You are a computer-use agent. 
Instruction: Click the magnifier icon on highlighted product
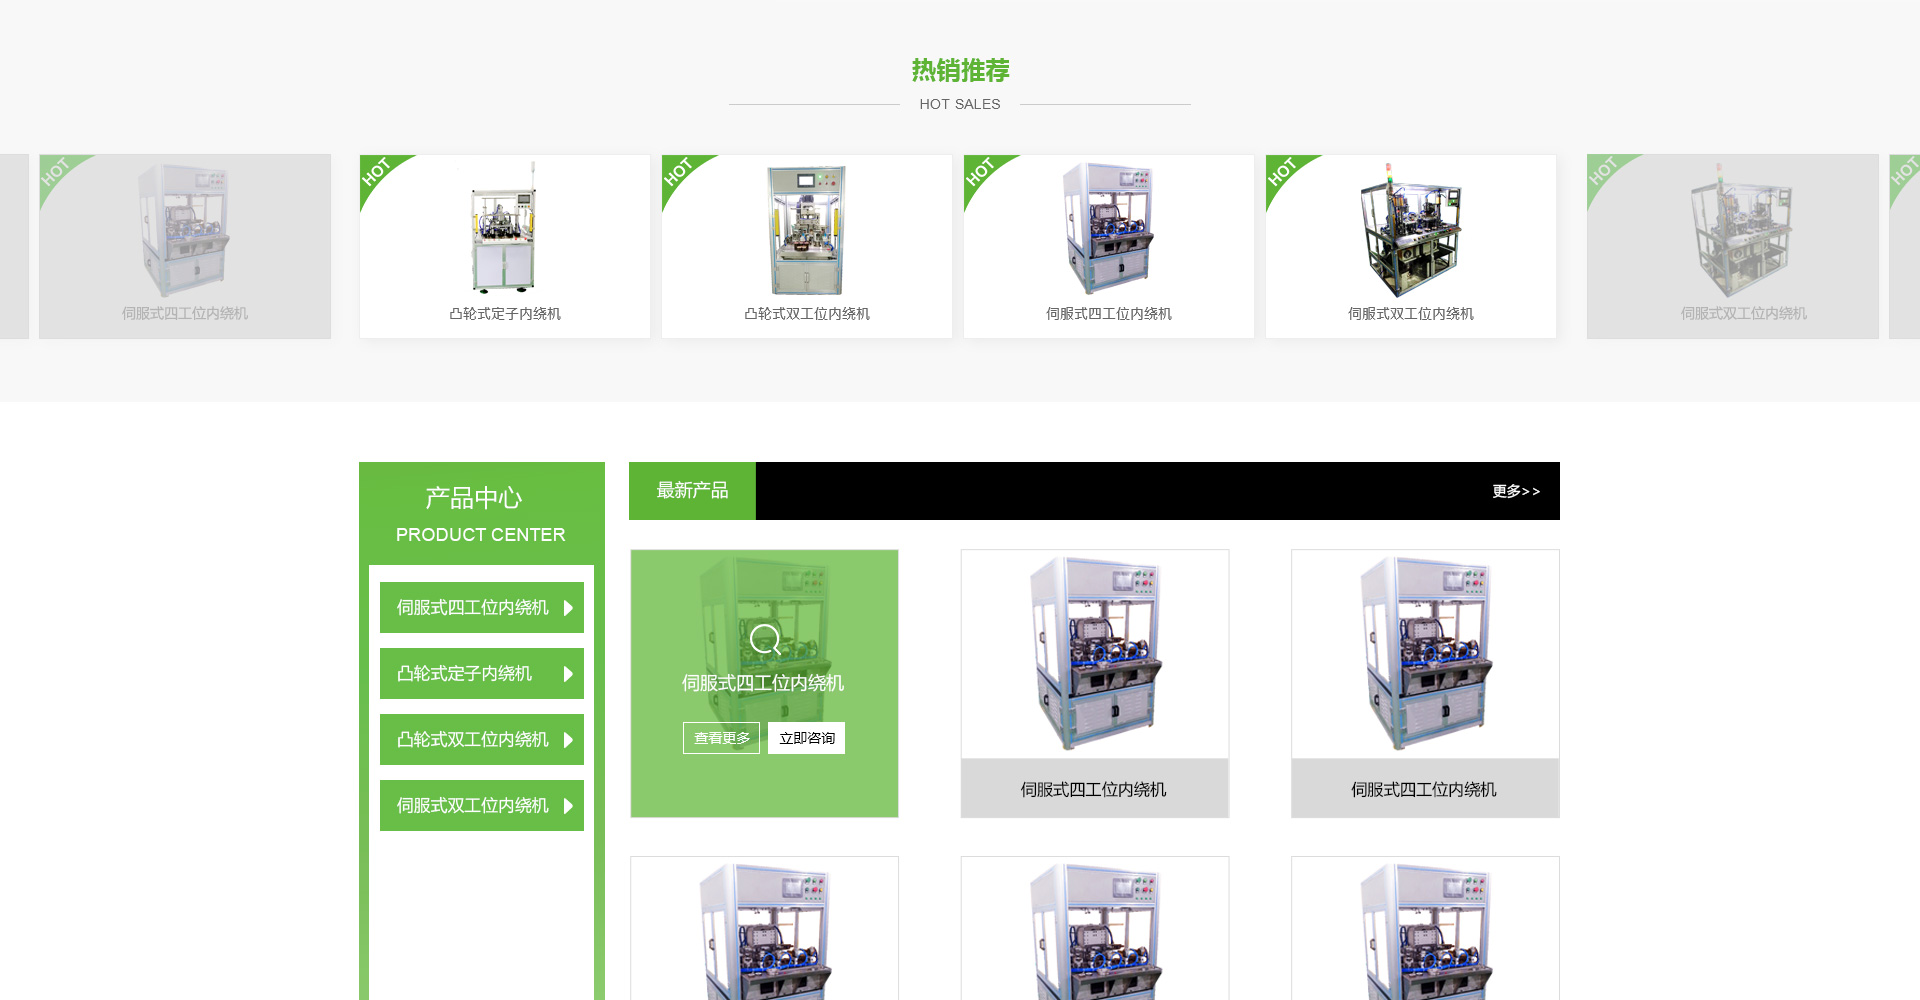765,639
